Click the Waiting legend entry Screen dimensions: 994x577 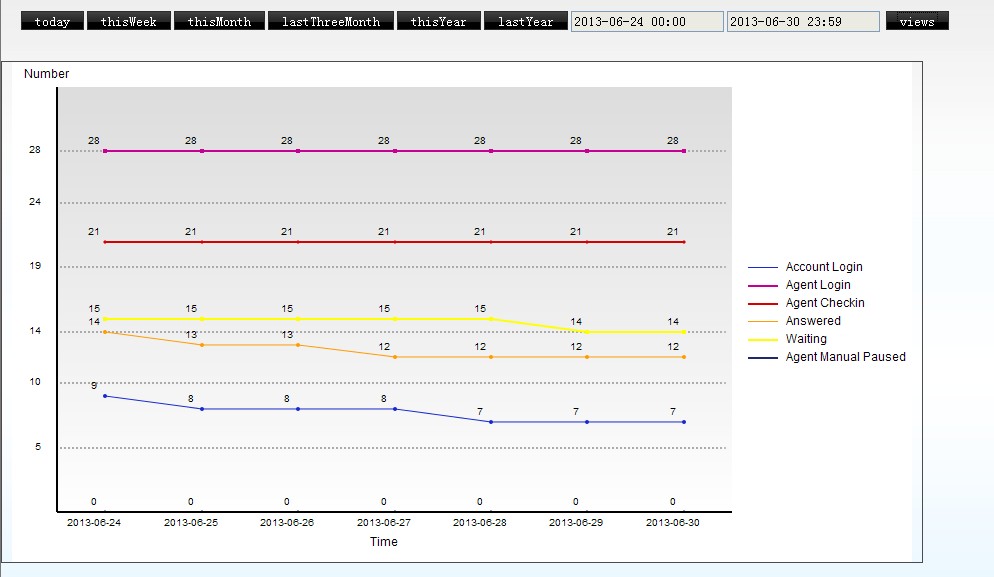click(x=806, y=339)
